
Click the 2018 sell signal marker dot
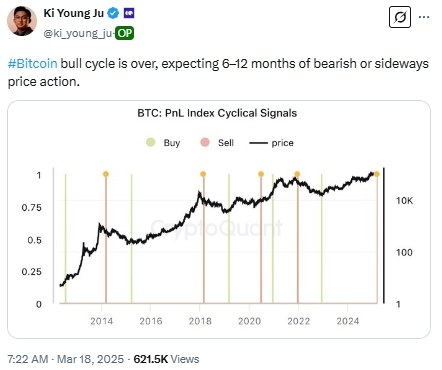(x=203, y=174)
